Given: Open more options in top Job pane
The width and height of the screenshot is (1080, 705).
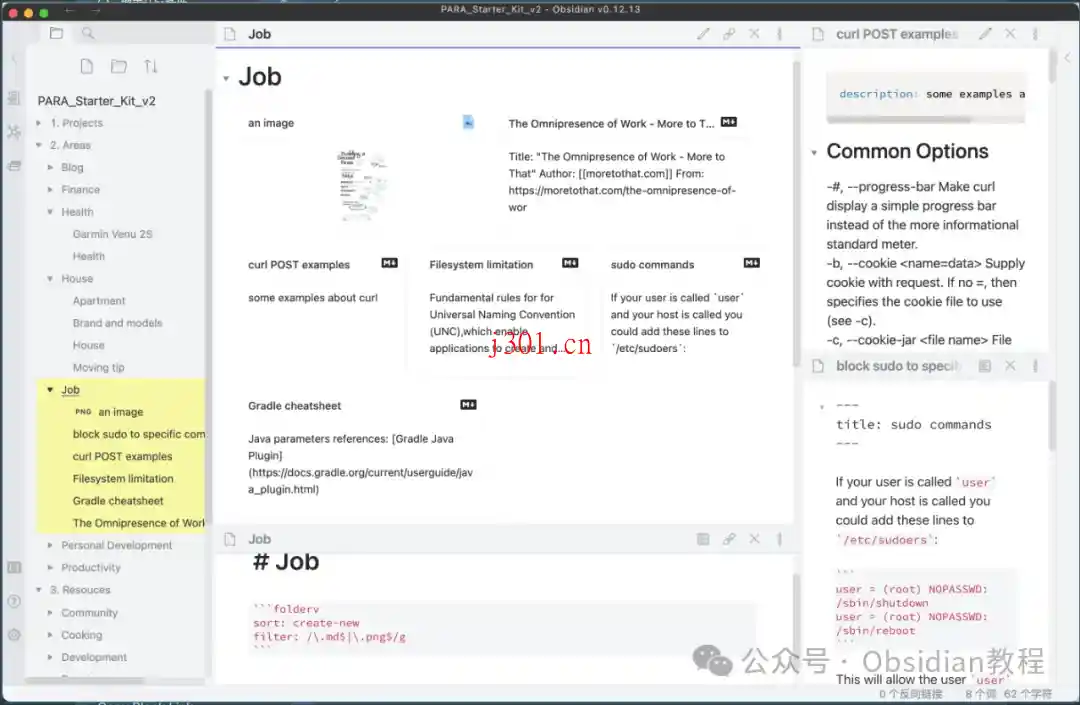Looking at the screenshot, I should point(780,34).
